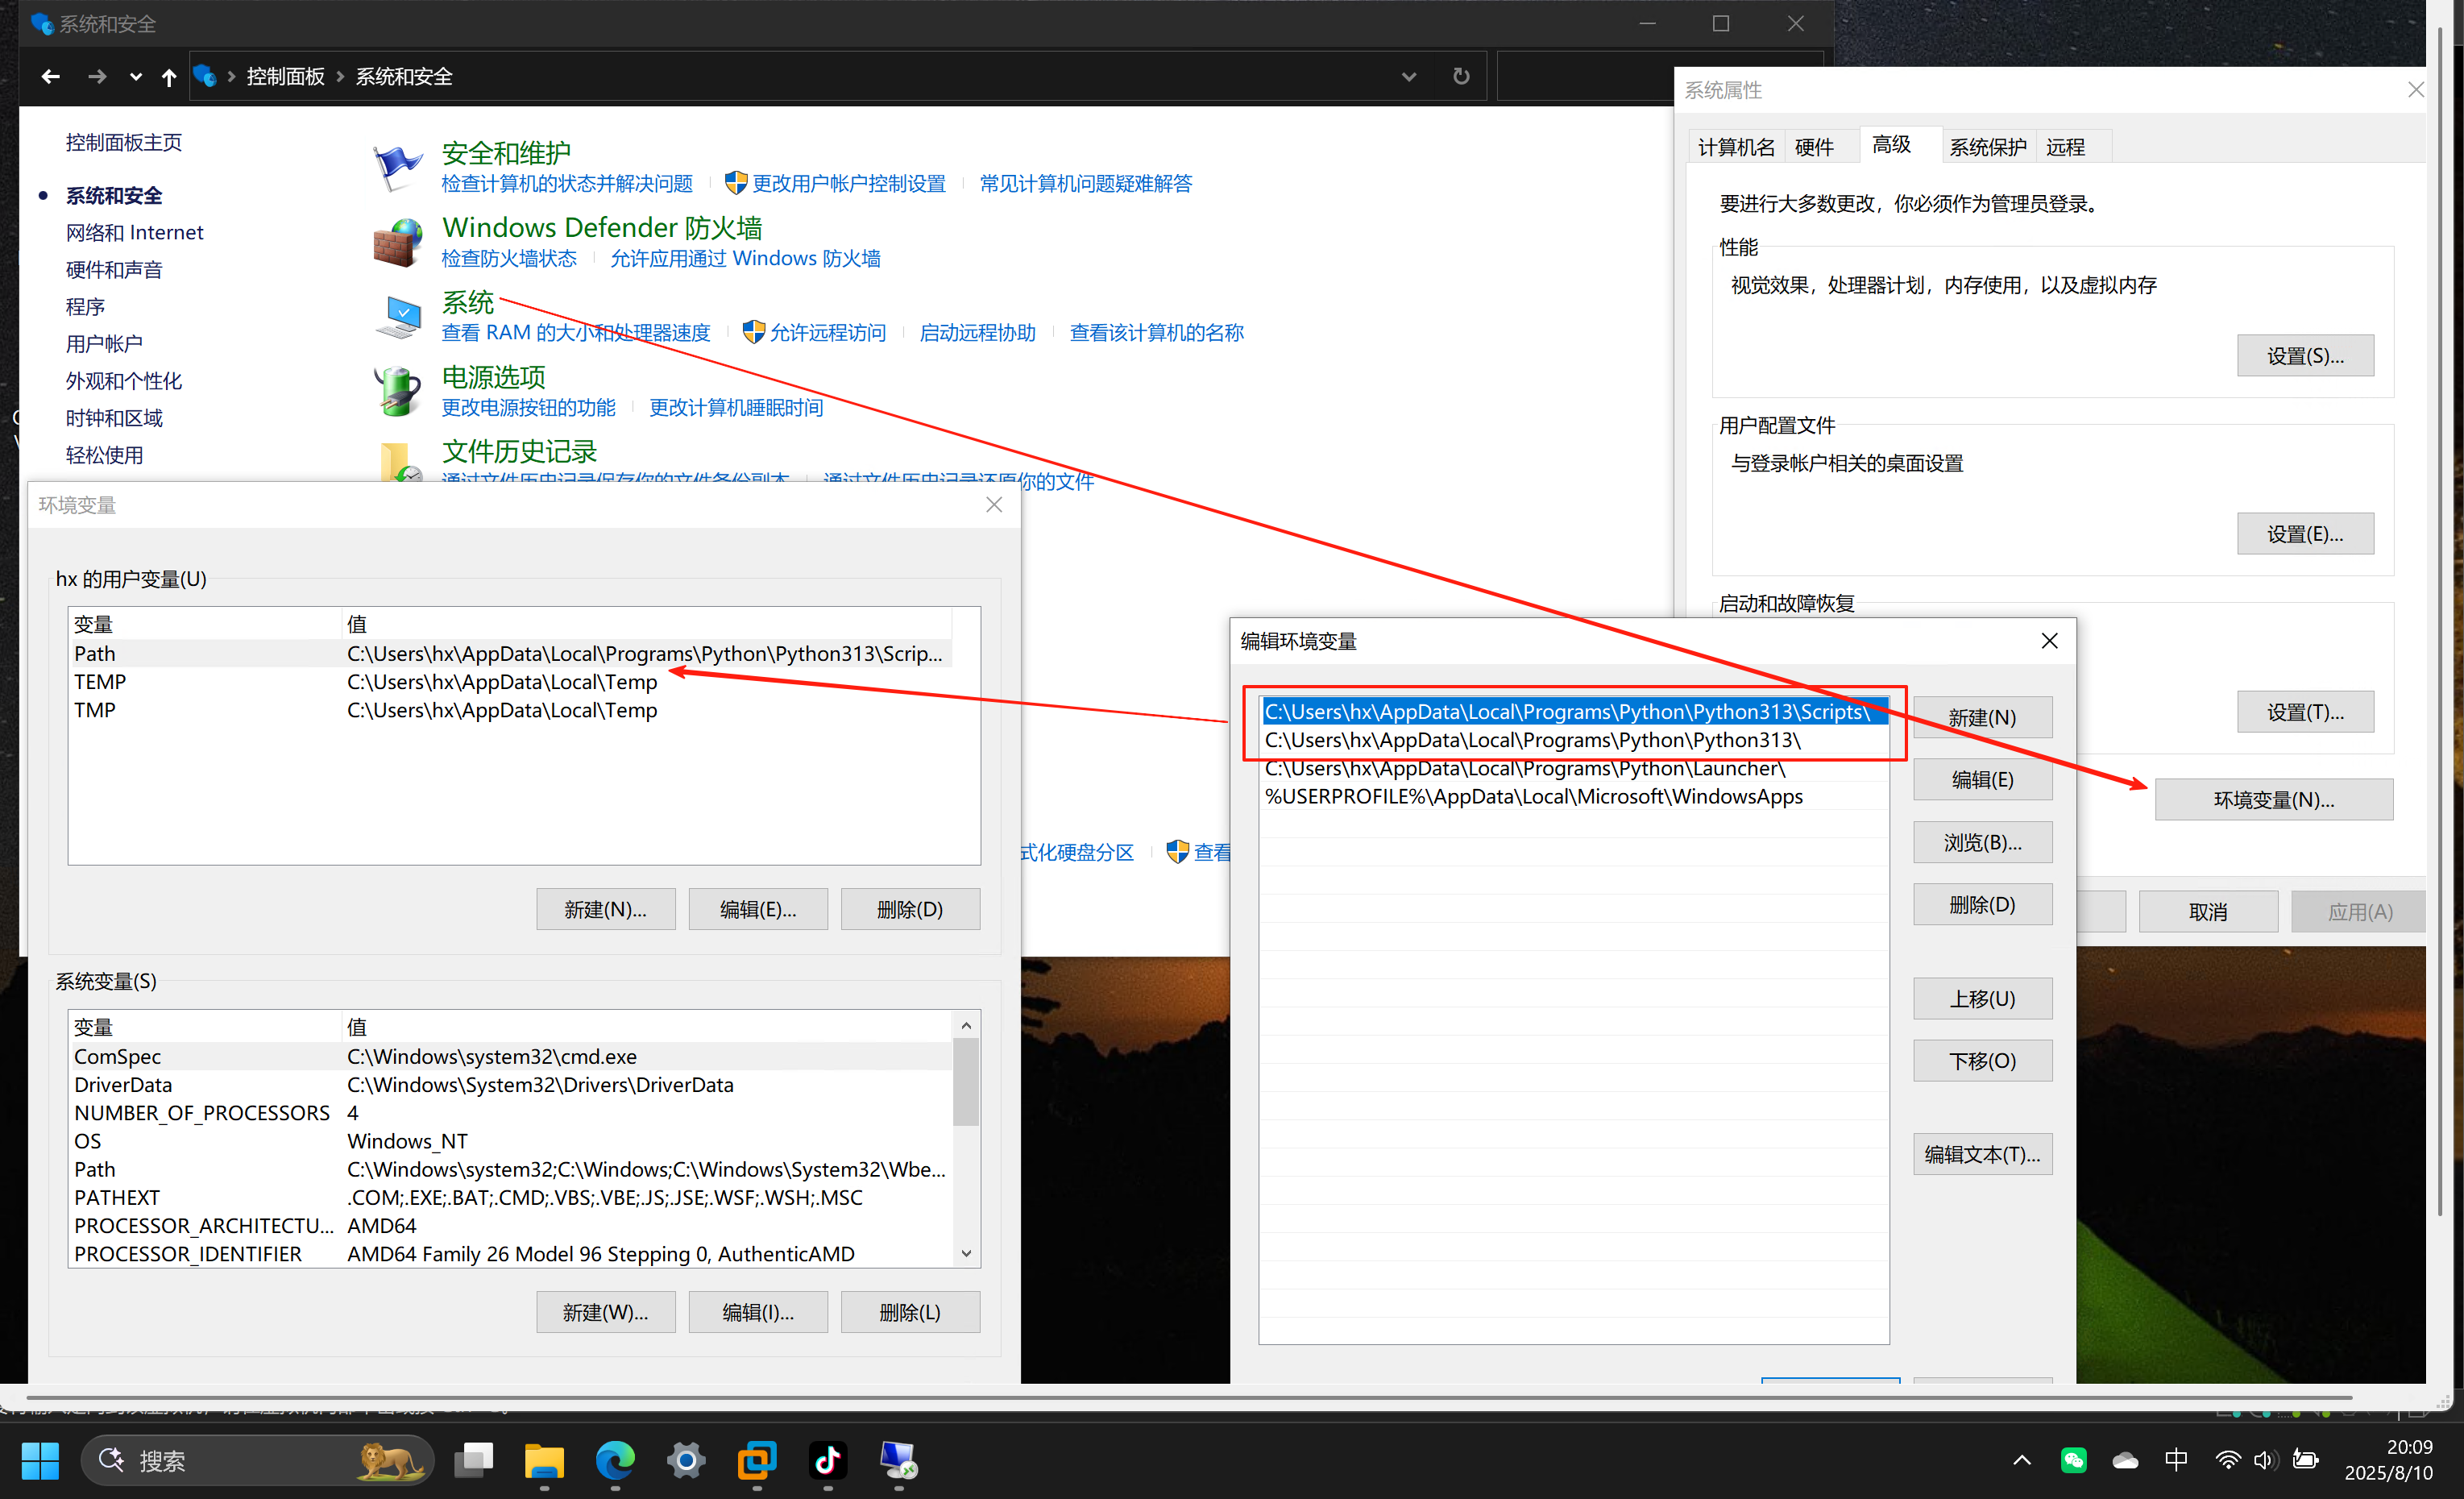Click 新建(W)... under system variables

pyautogui.click(x=605, y=1313)
